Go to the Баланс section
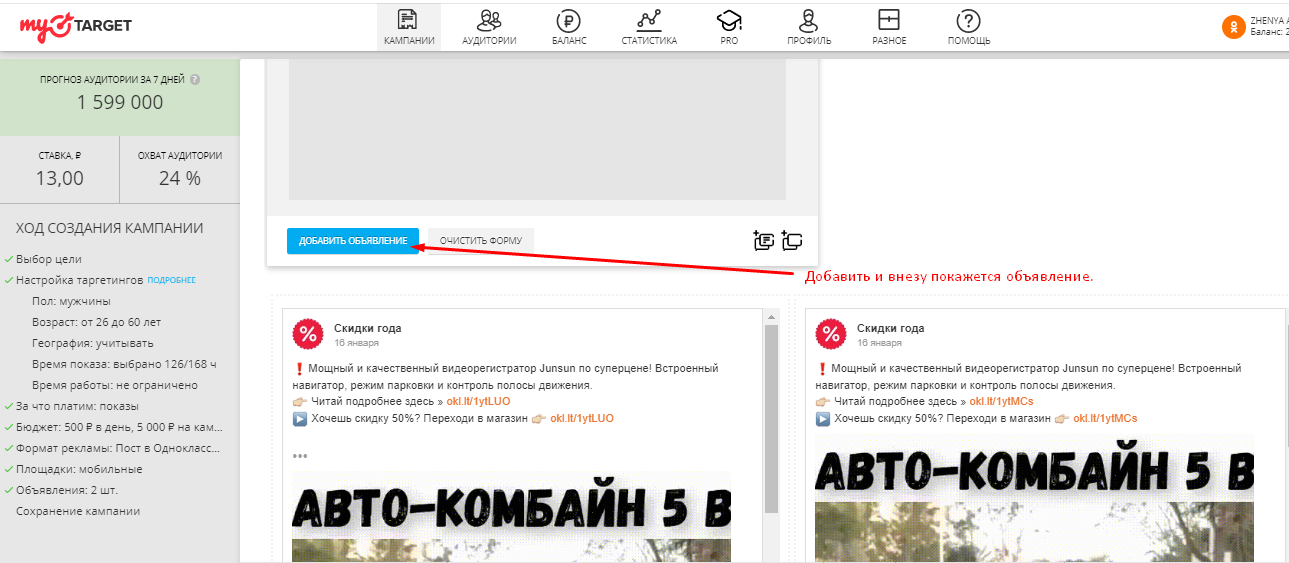Screen dimensions: 1289x563 pyautogui.click(x=569, y=27)
